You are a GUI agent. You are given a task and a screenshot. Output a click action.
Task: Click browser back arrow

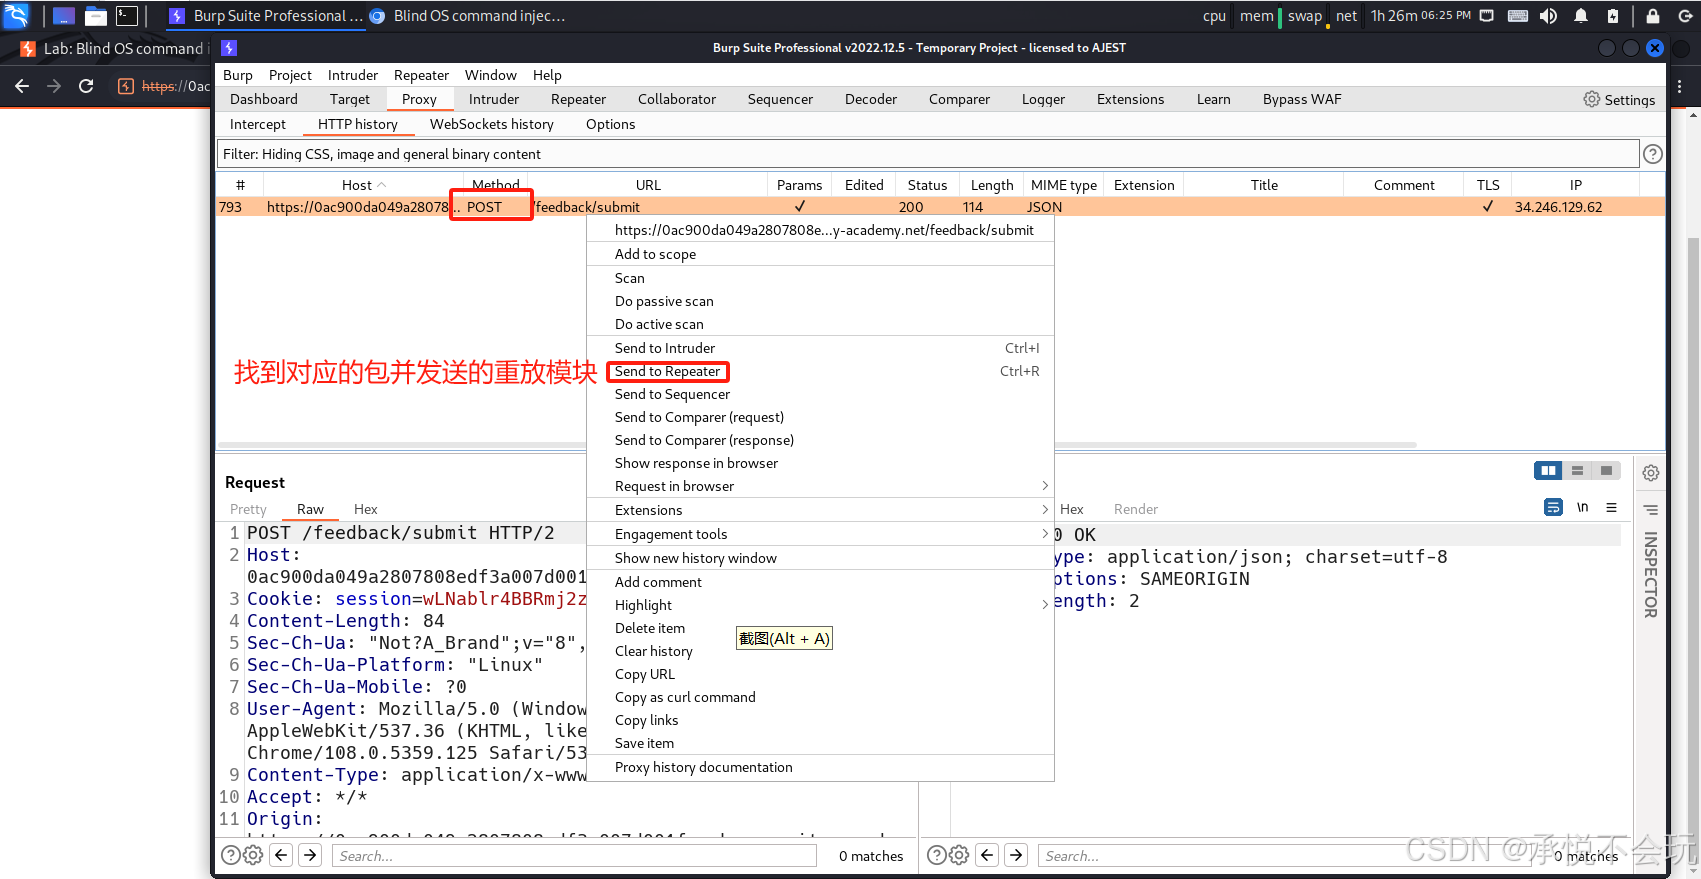click(x=22, y=86)
